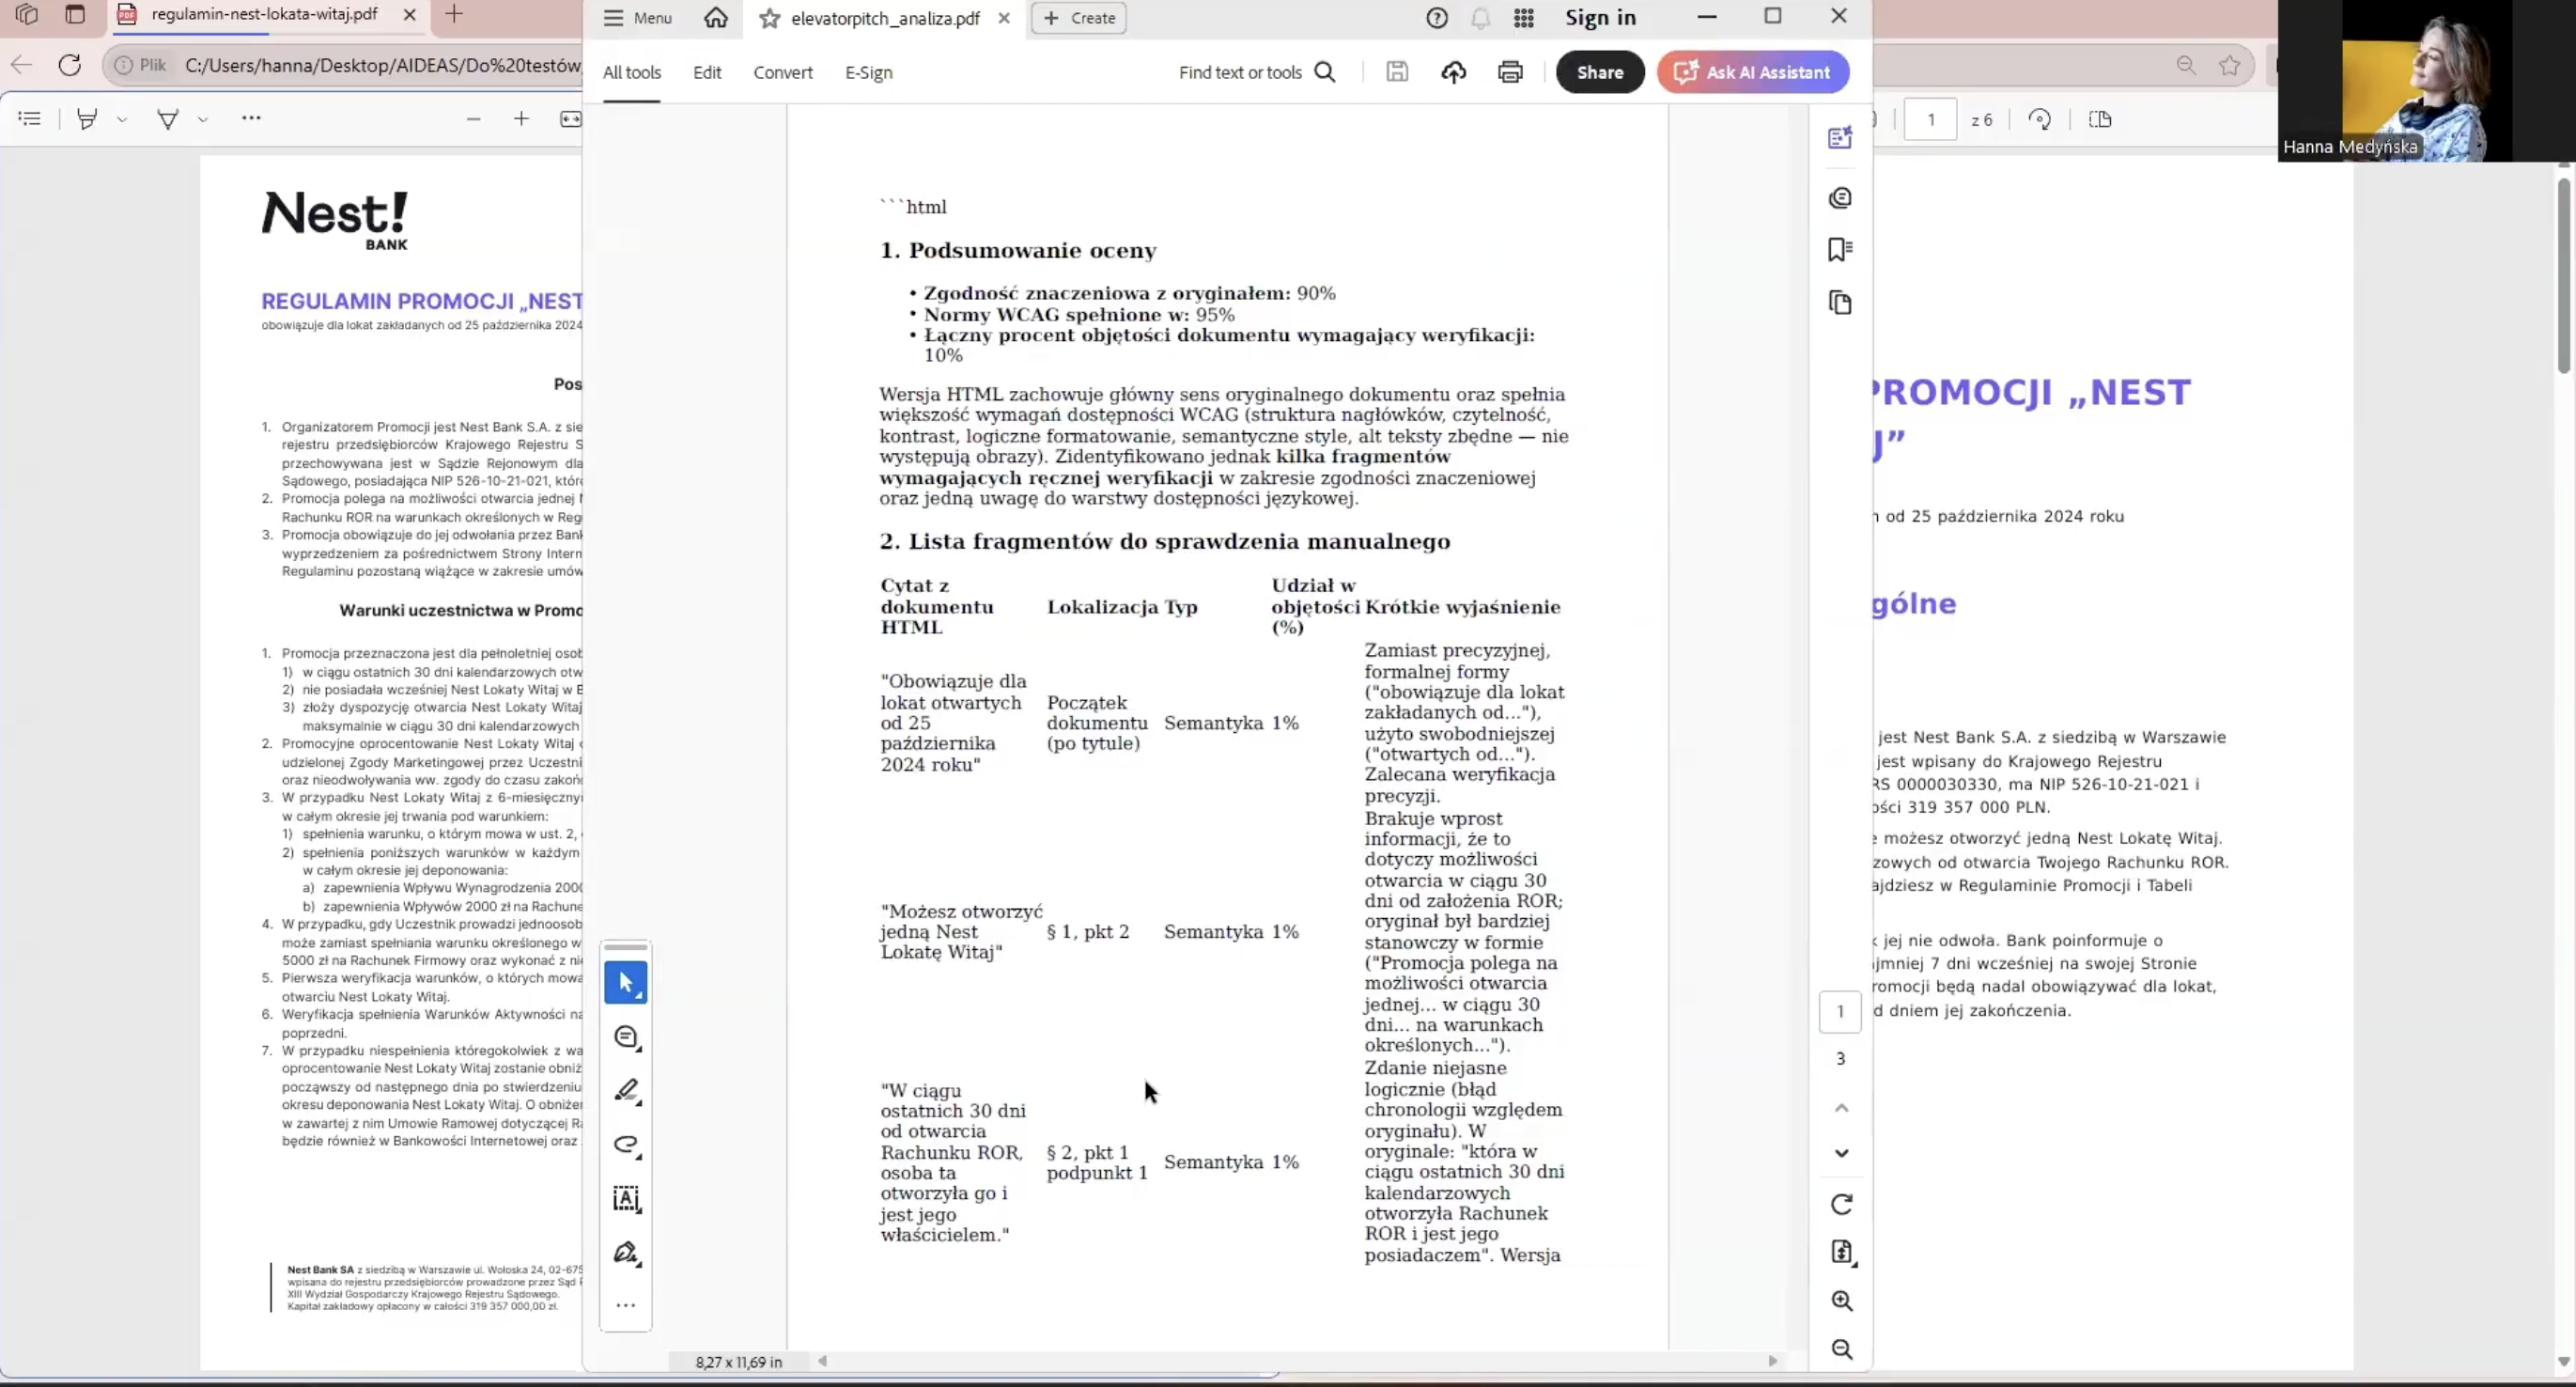Click the horizontal scrollbar at bottom
Viewport: 2576px width, 1387px height.
[1296, 1361]
